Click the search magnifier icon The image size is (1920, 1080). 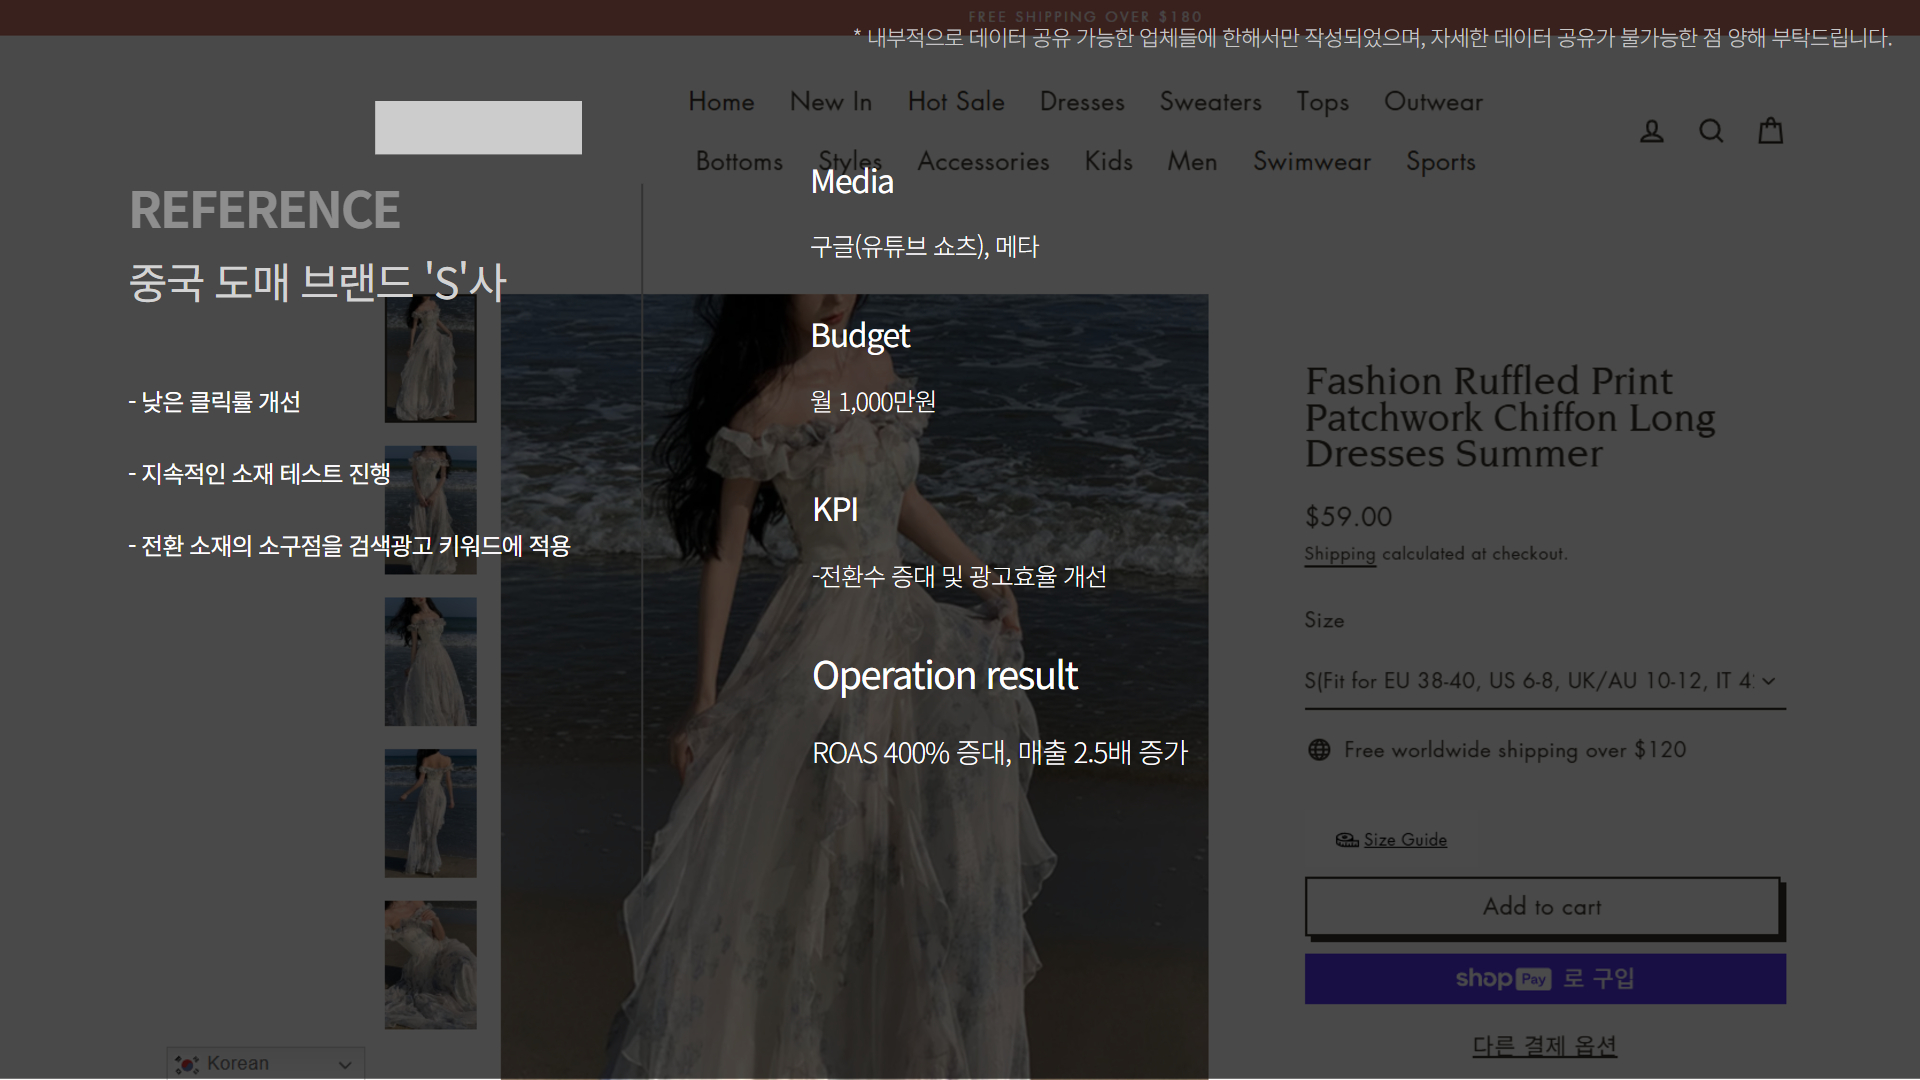click(x=1711, y=131)
